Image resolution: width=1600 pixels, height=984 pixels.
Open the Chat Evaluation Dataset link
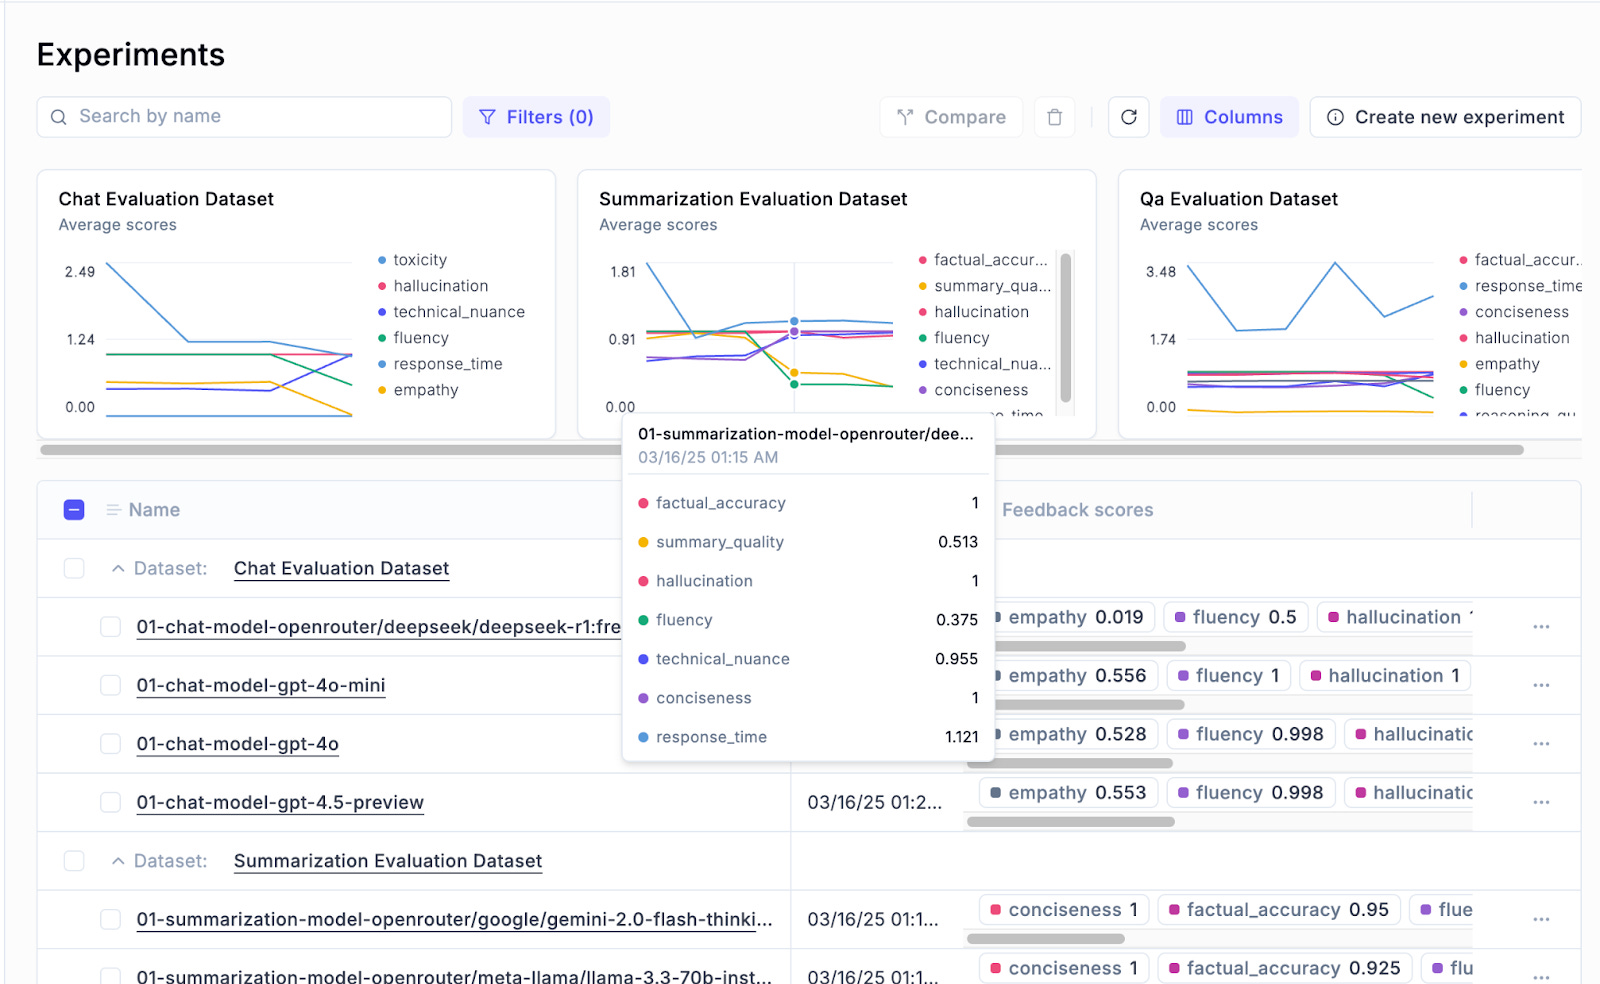tap(341, 568)
